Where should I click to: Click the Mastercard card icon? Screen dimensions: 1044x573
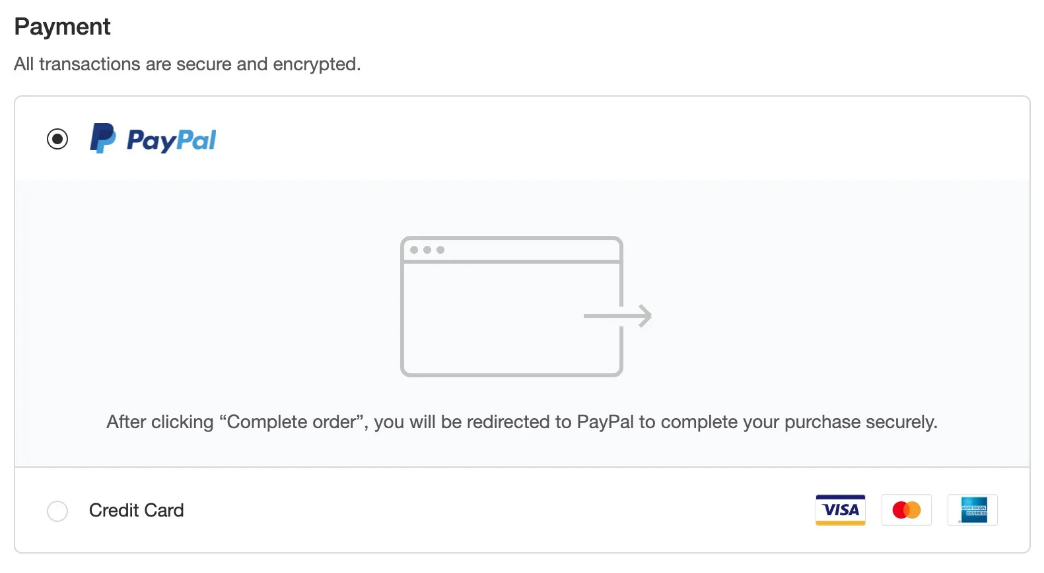(906, 510)
